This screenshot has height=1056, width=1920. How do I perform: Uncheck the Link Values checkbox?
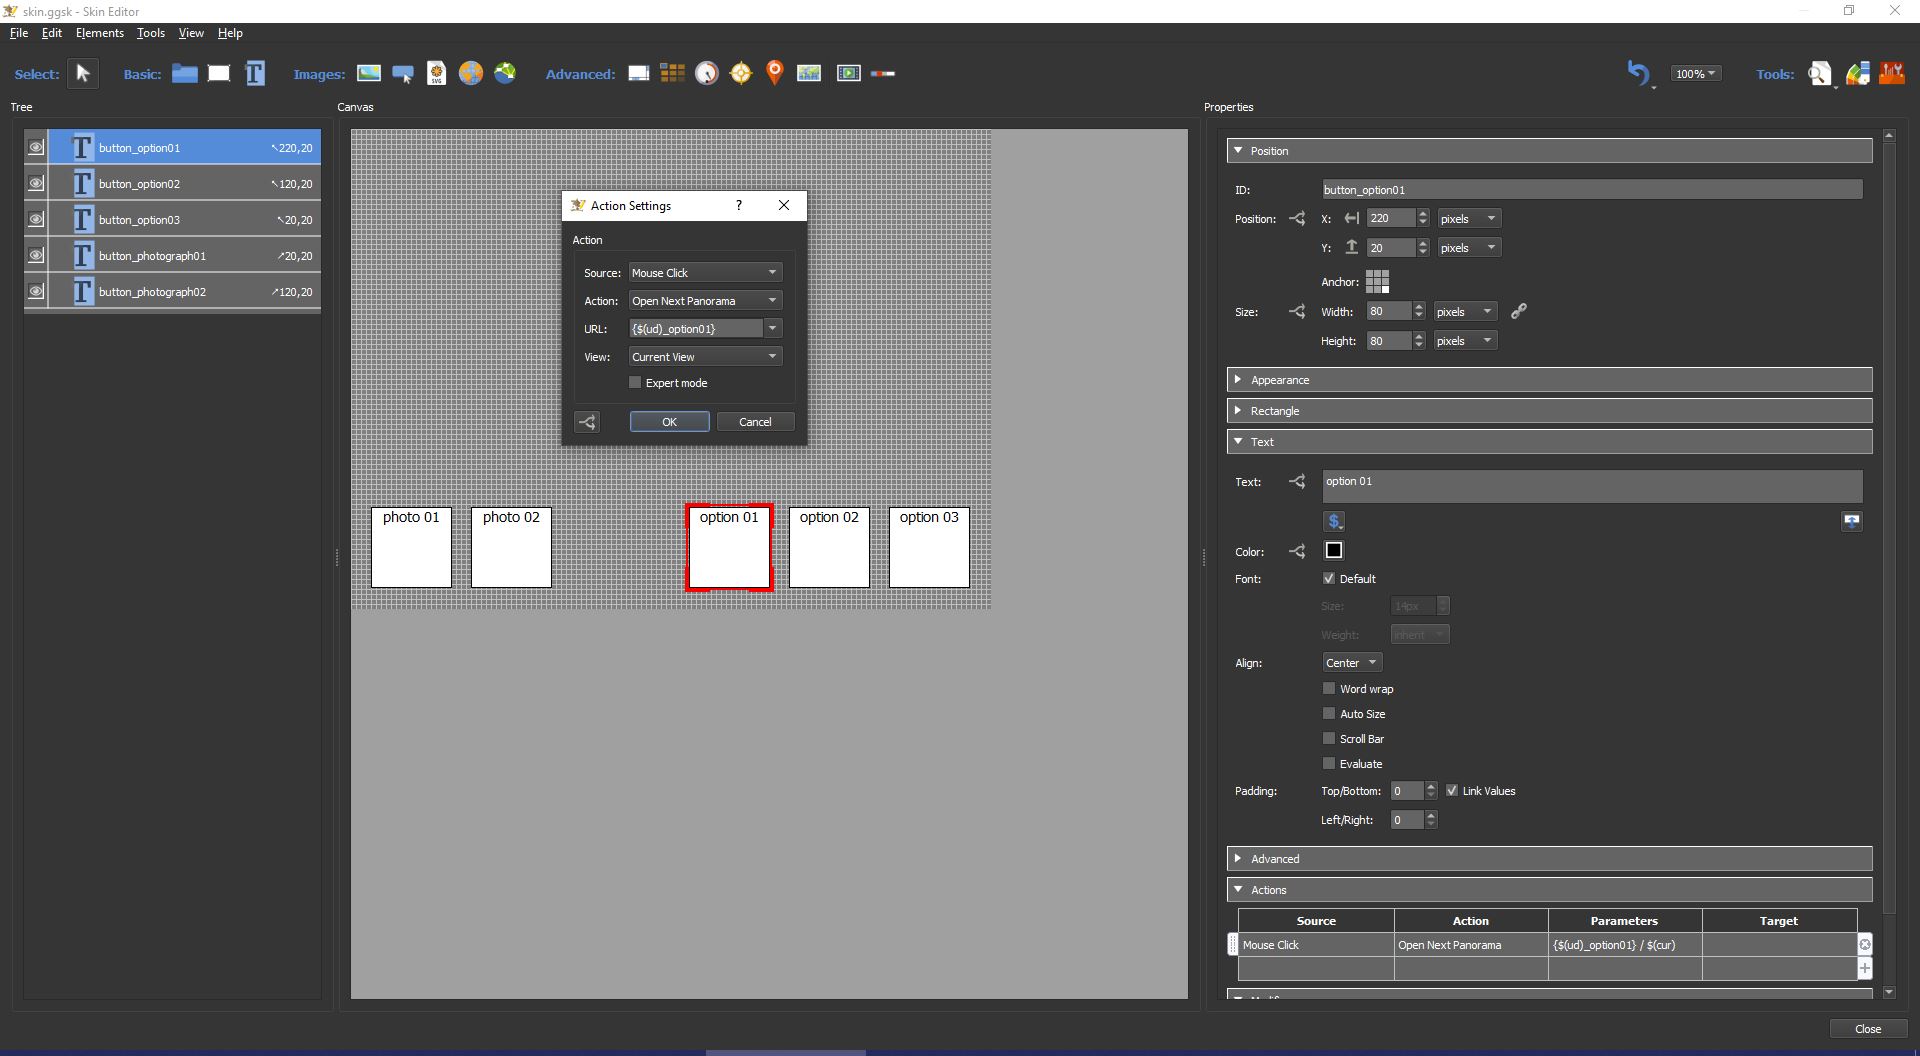[x=1452, y=790]
